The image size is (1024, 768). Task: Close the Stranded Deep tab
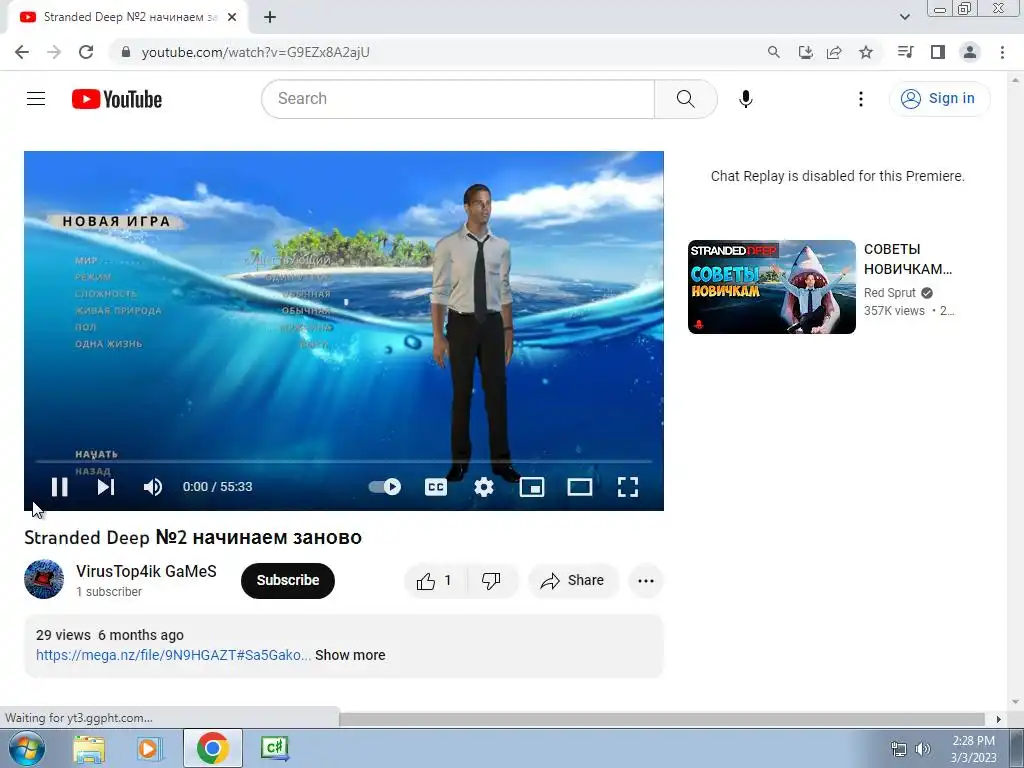(232, 18)
